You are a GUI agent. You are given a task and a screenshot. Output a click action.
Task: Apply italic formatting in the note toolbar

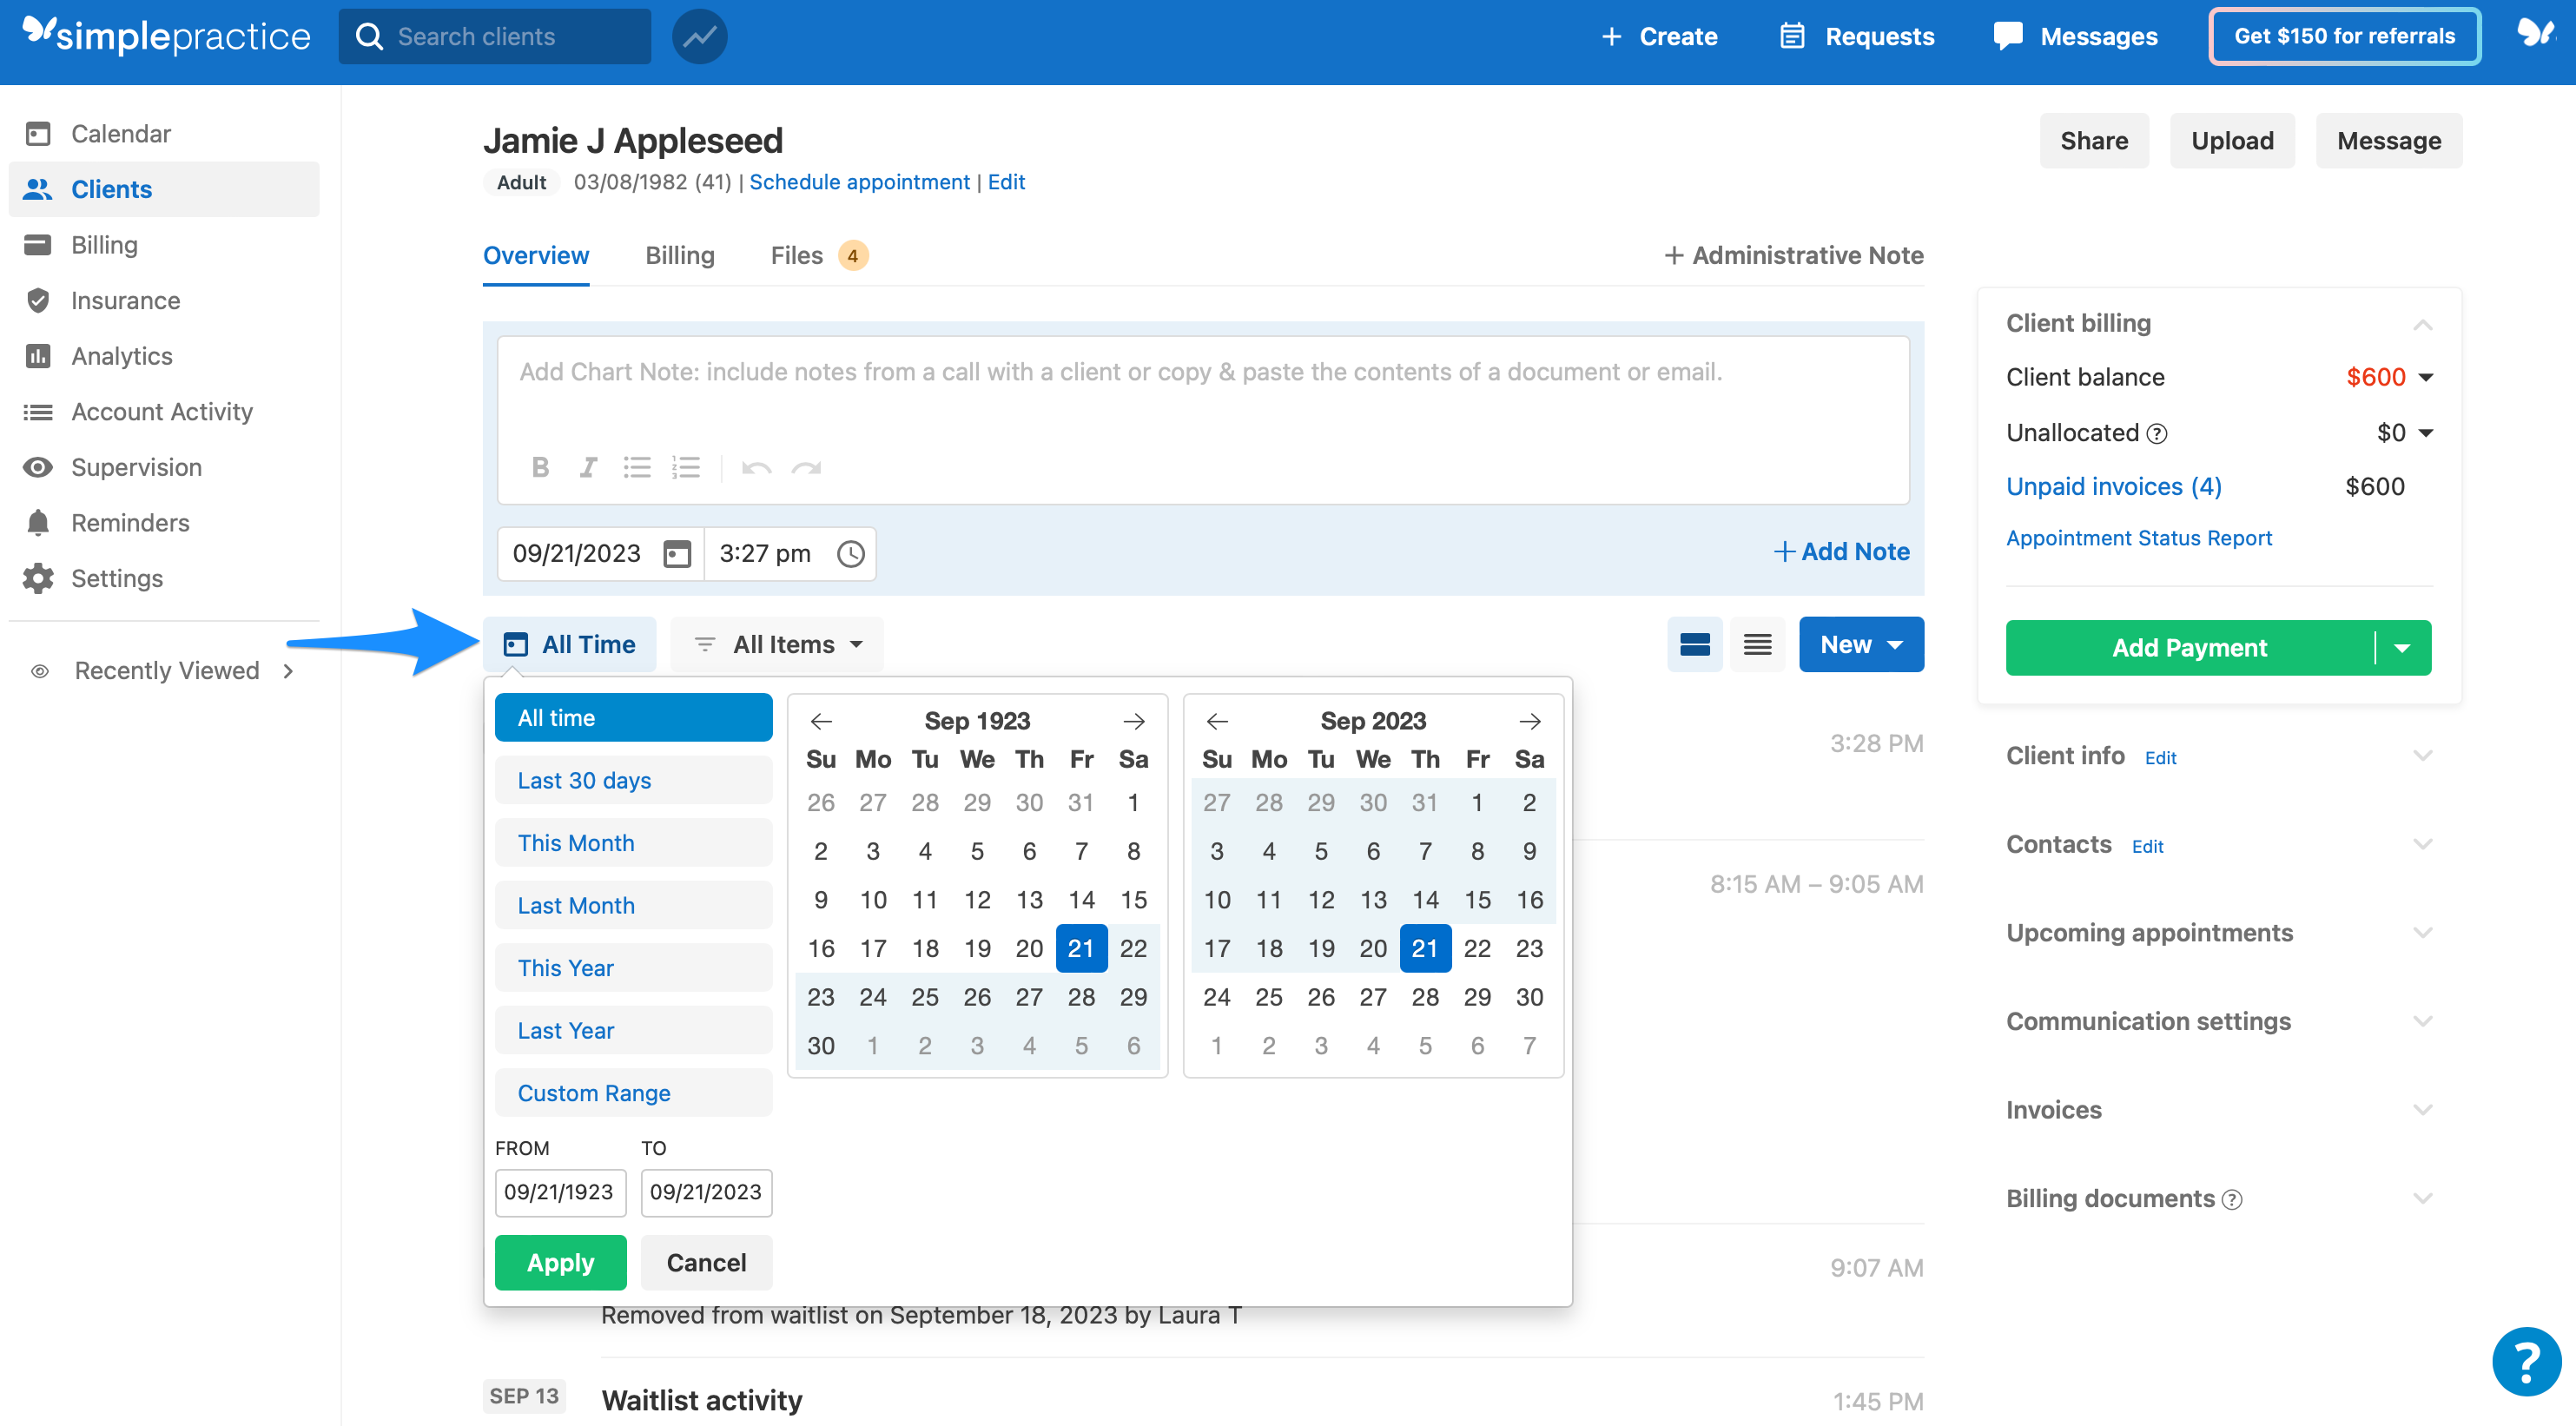click(588, 467)
